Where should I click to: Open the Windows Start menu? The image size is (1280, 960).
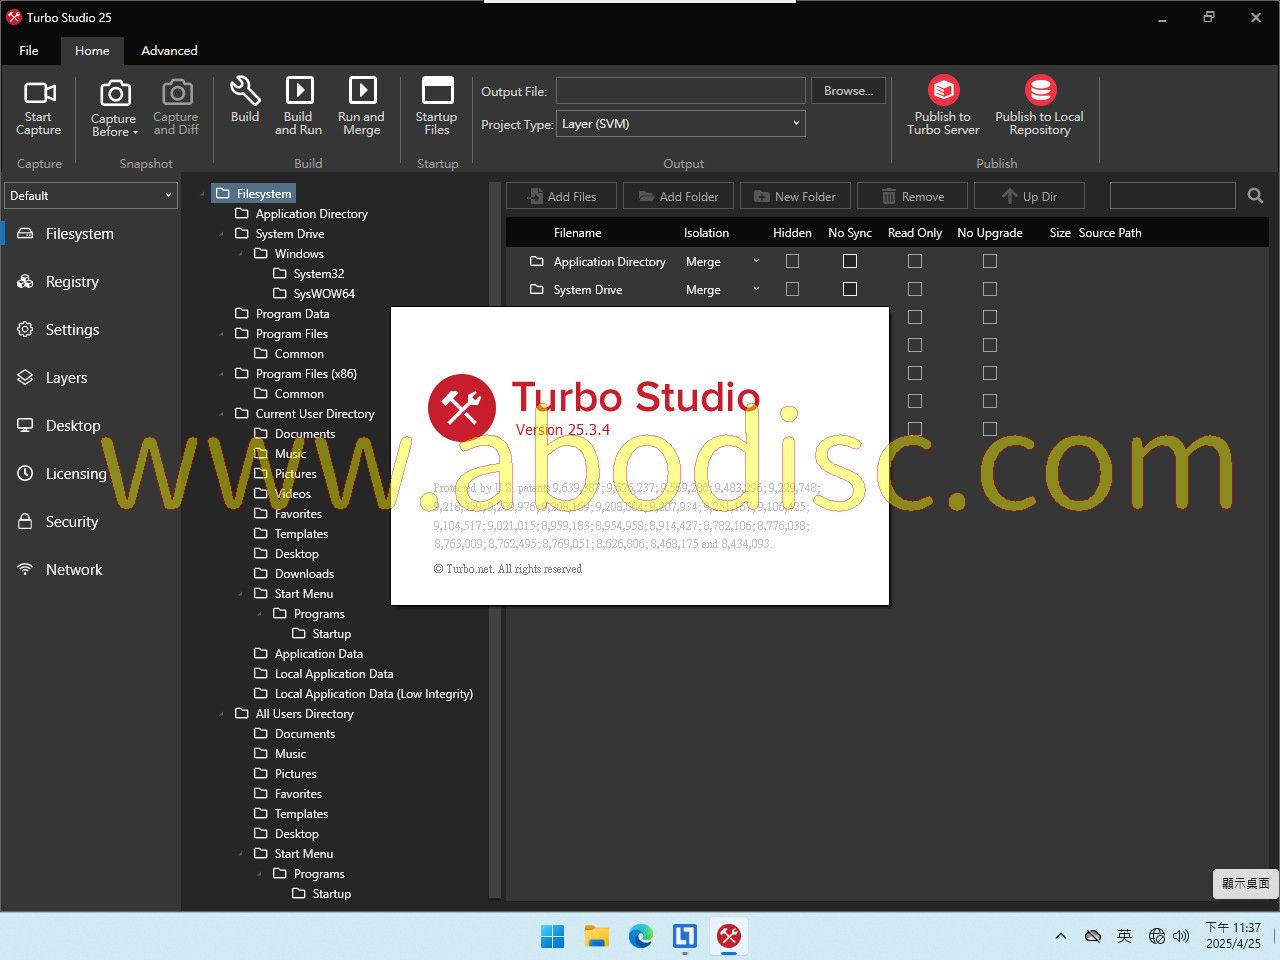(x=553, y=936)
